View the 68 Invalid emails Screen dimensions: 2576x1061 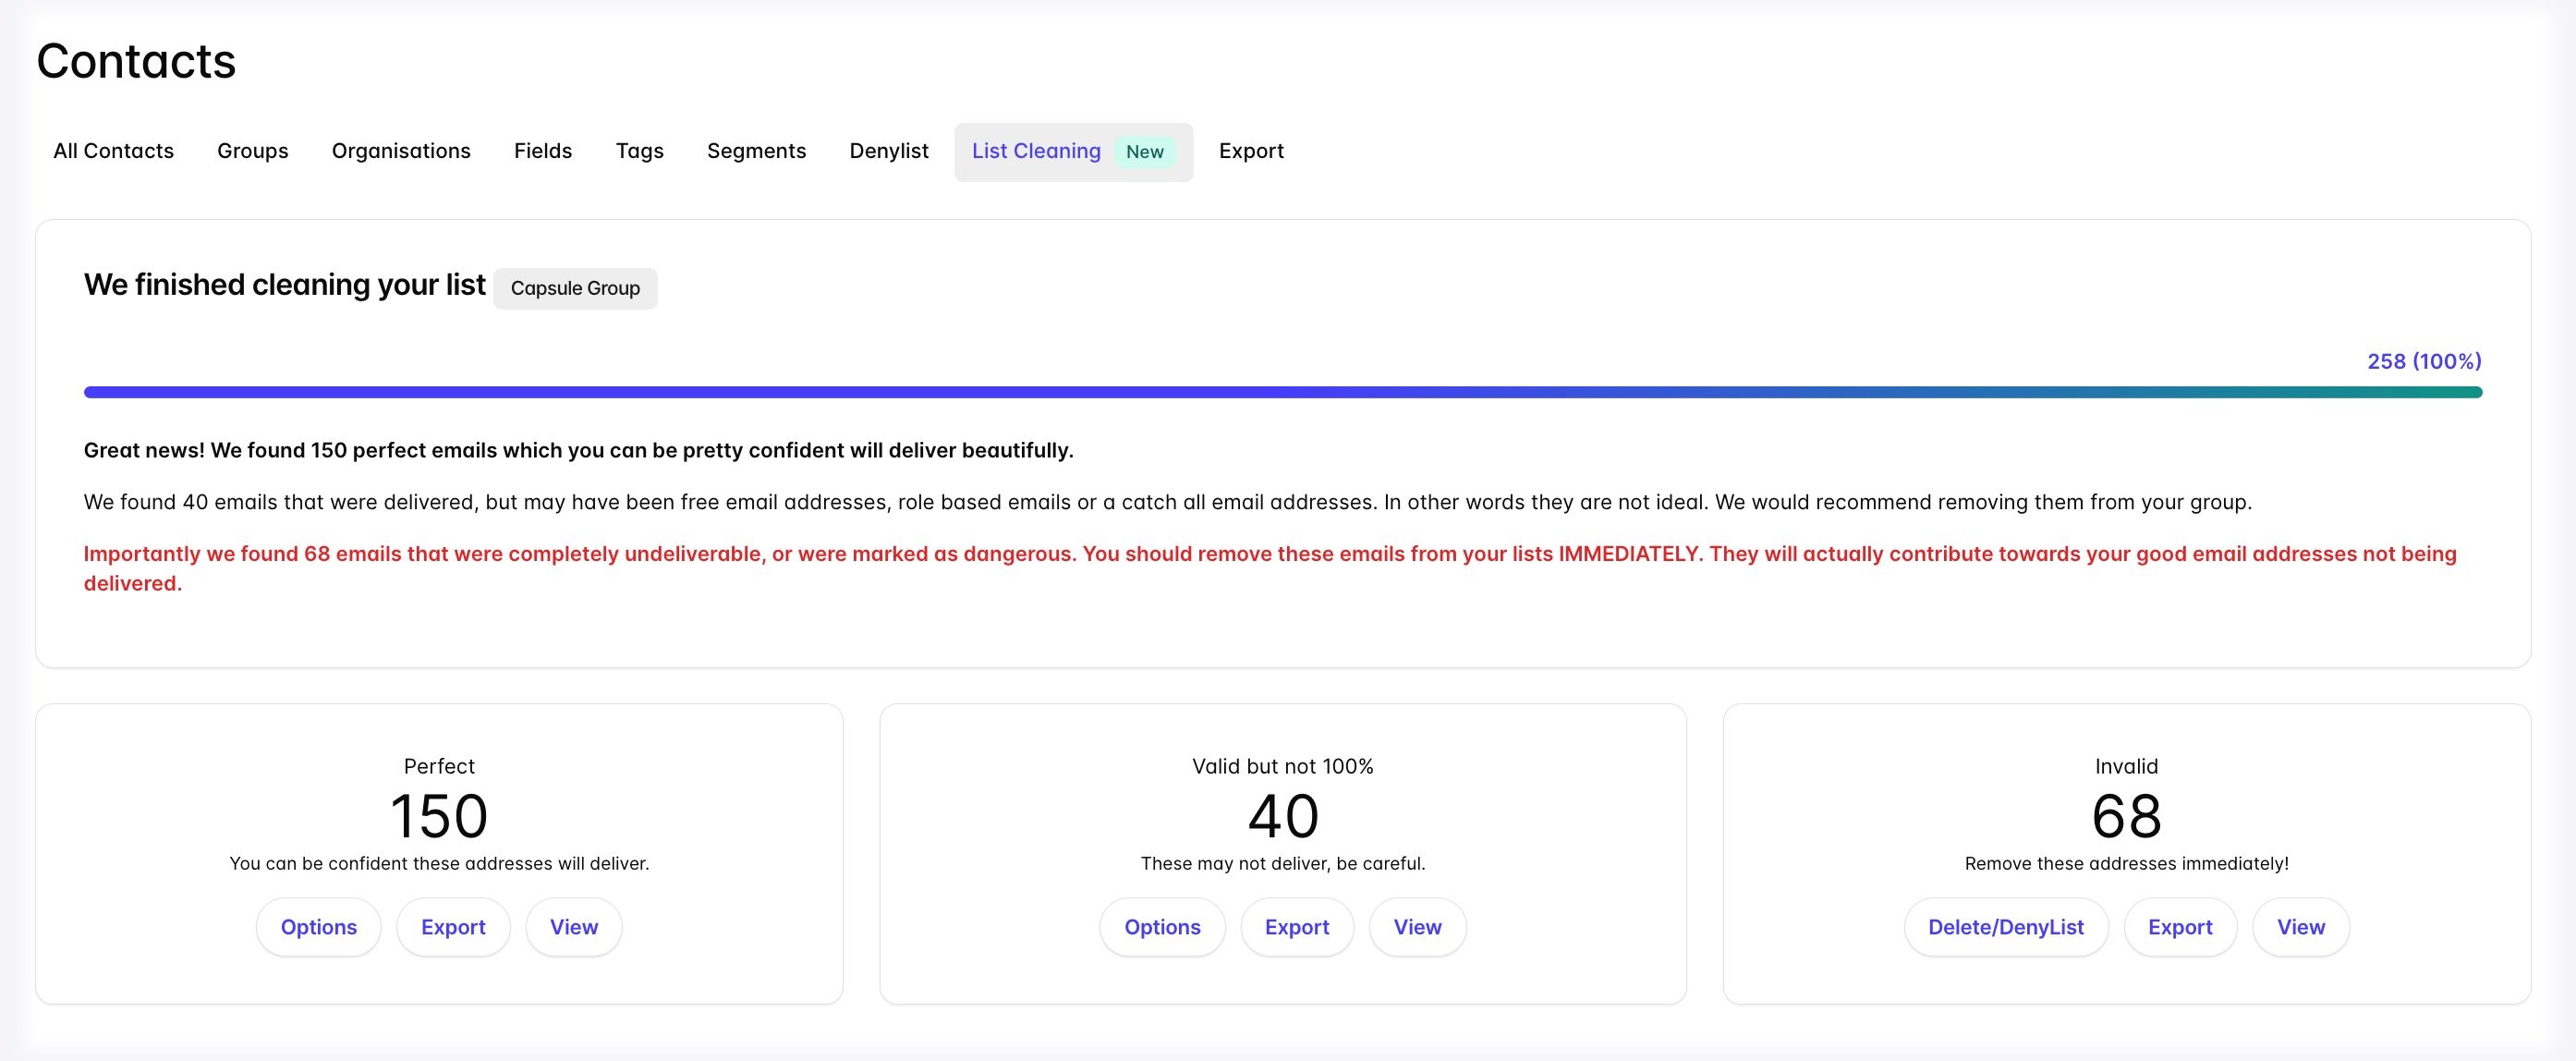click(x=2300, y=927)
